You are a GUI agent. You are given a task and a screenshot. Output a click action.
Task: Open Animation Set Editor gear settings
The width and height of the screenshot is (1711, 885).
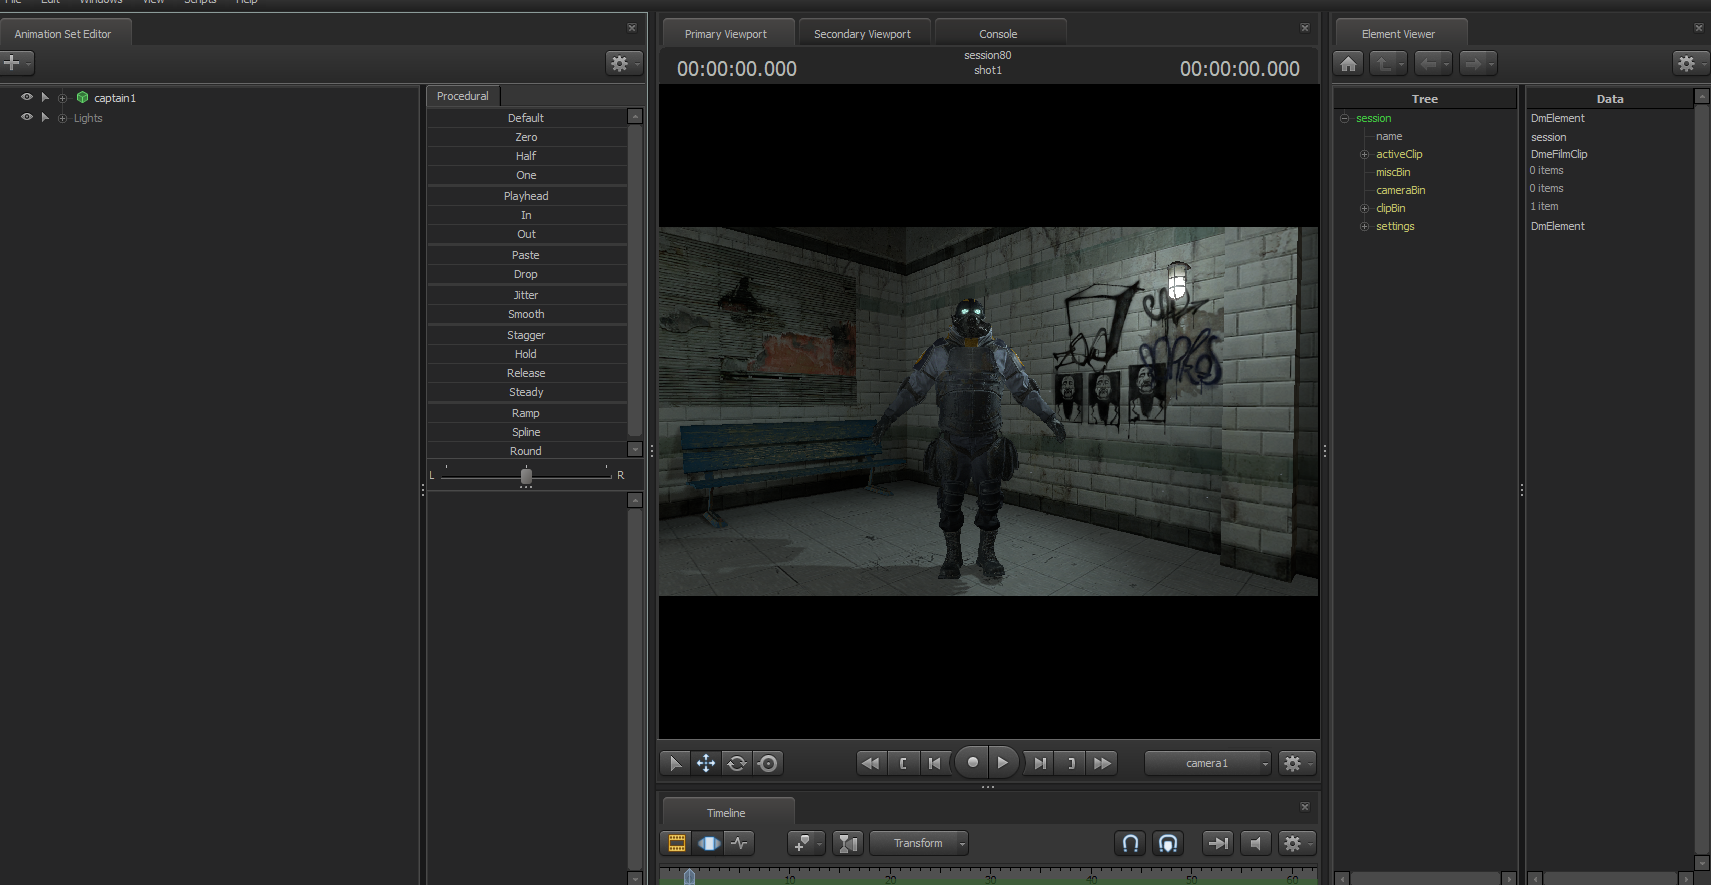pyautogui.click(x=623, y=63)
